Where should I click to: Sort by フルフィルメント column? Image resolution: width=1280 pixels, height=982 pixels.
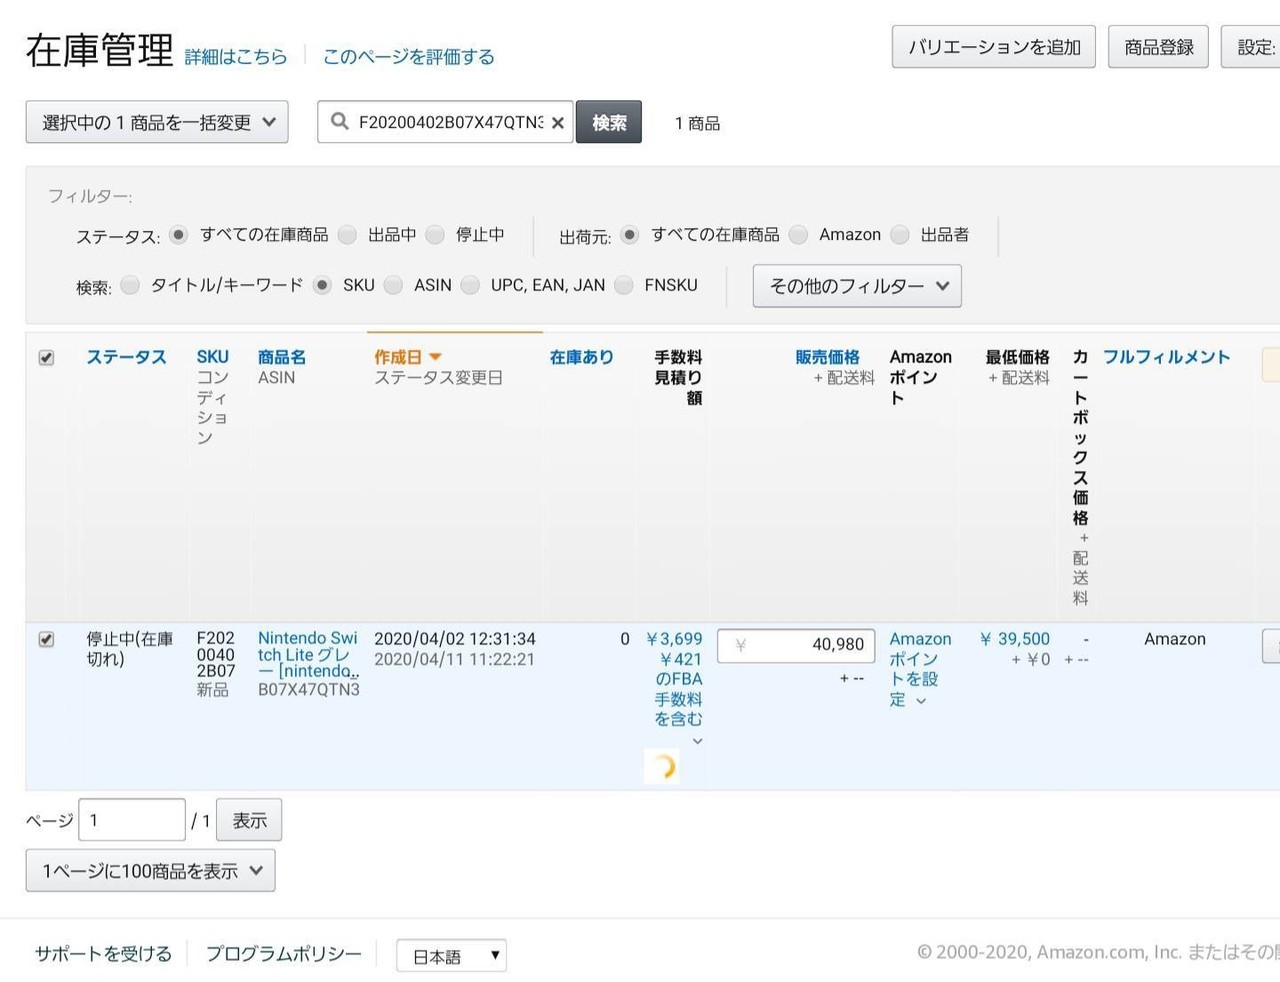pos(1166,357)
